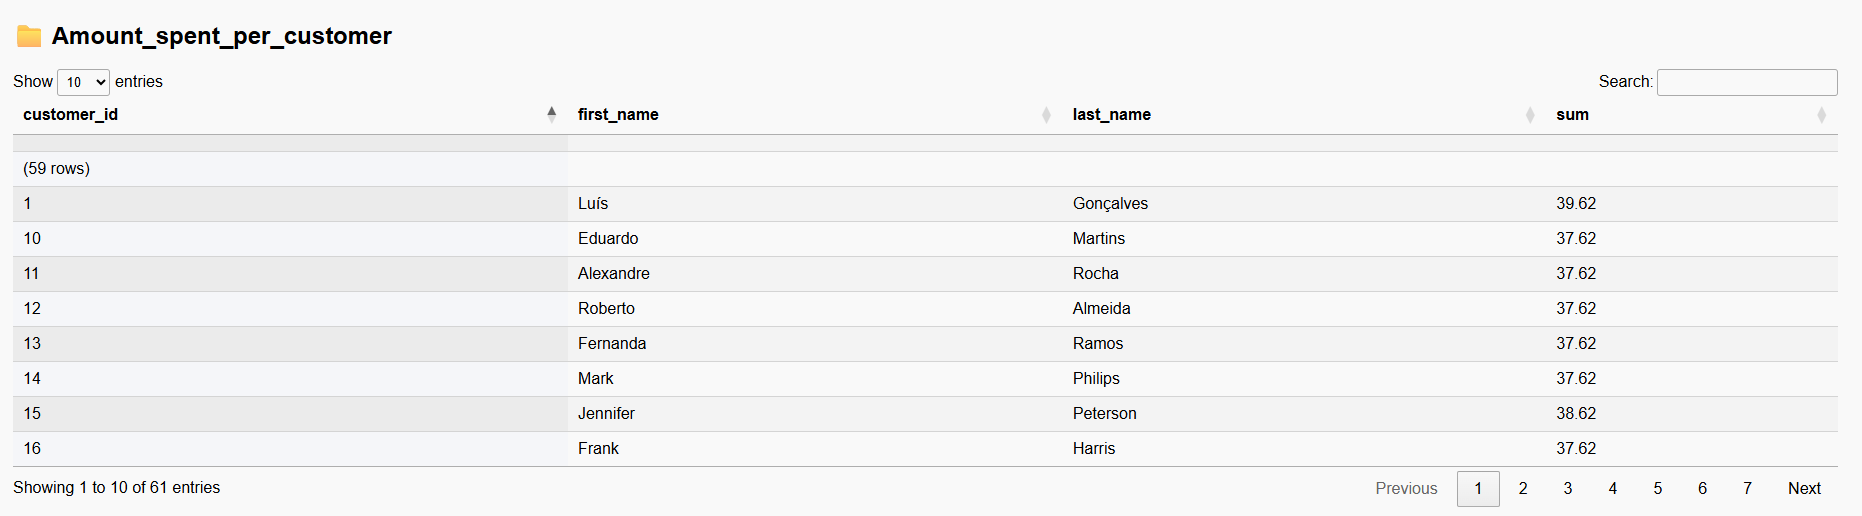
Task: Click the Next pagination link
Action: (1804, 488)
